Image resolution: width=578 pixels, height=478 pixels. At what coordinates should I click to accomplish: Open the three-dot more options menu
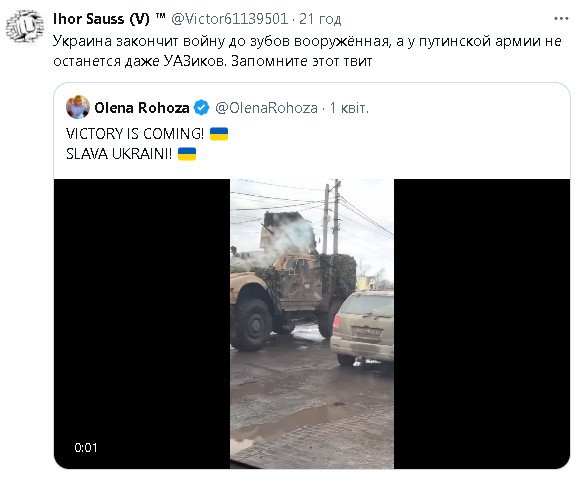coord(561,18)
